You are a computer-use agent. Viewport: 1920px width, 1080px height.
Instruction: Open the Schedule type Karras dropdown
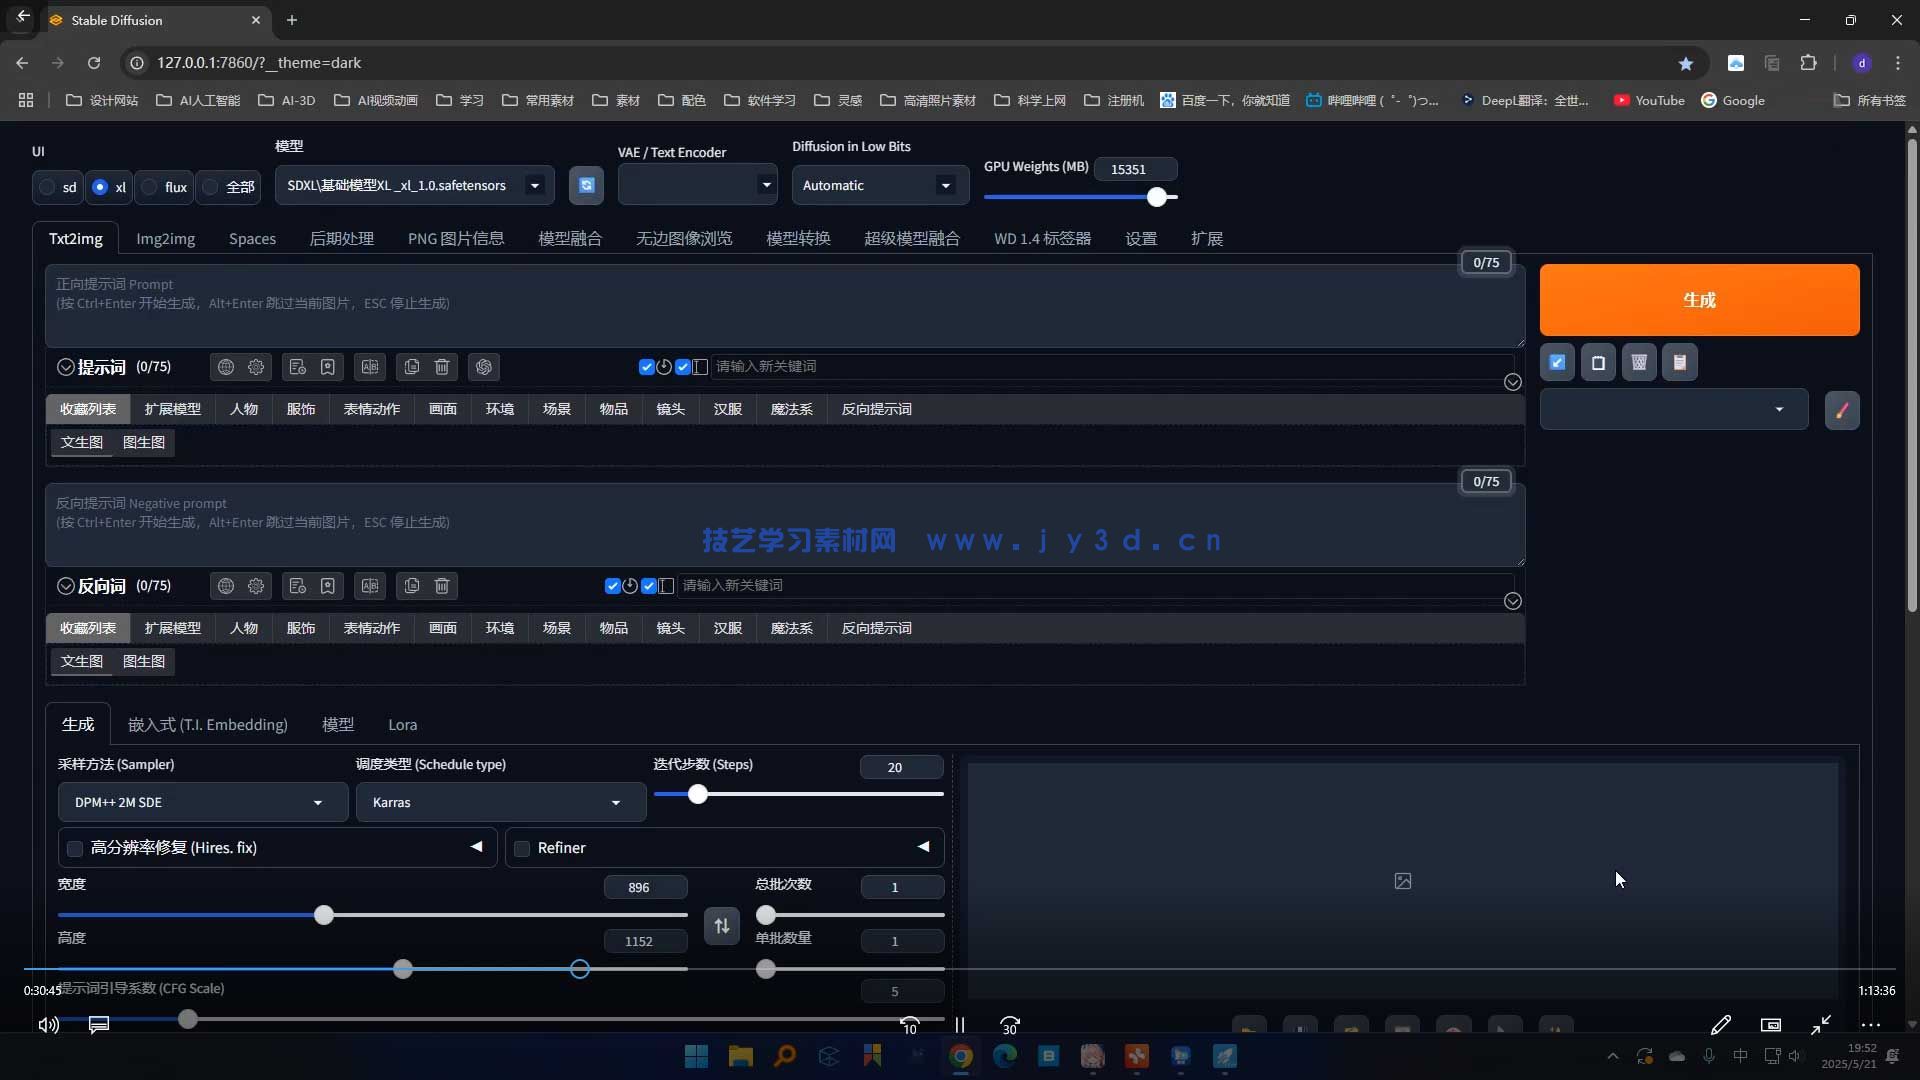click(498, 802)
